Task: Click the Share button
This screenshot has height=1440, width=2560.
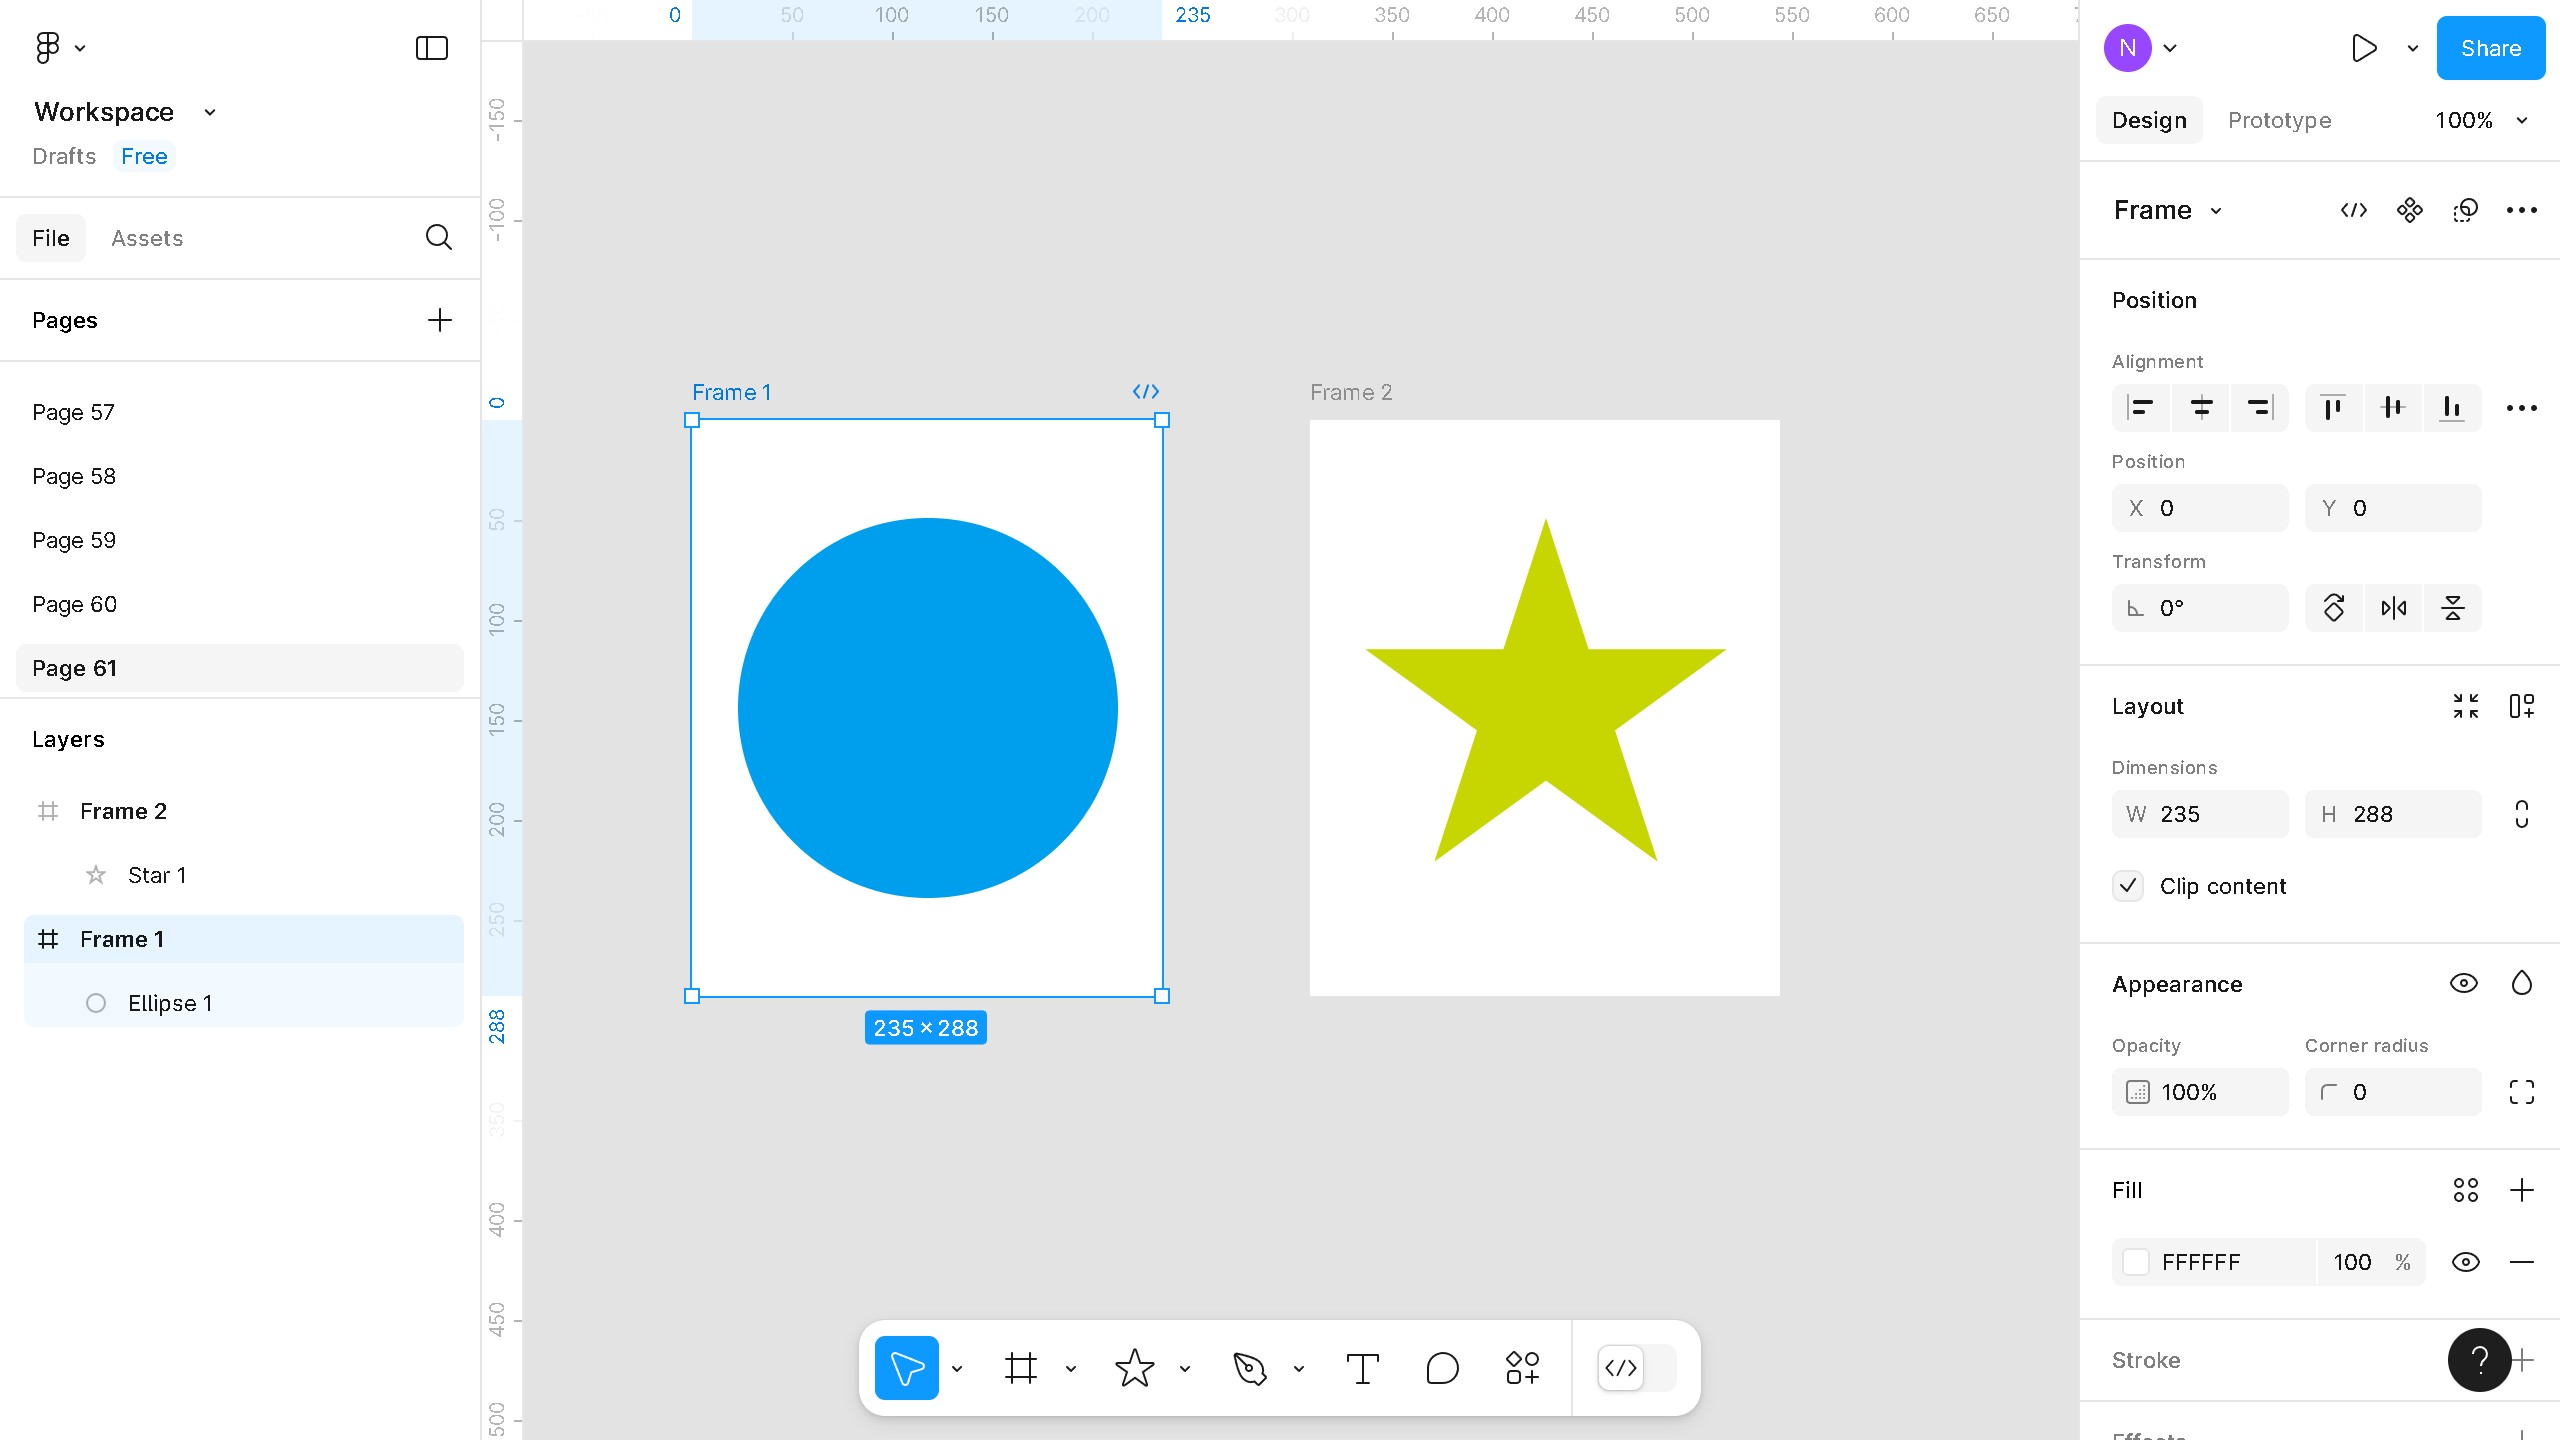Action: pos(2490,48)
